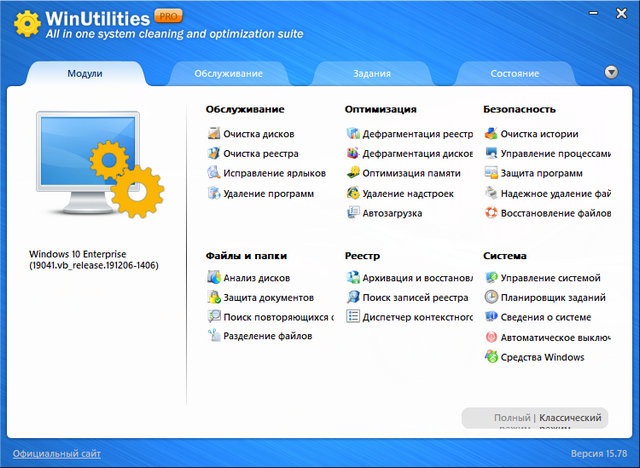Switch to Классический режим view
The width and height of the screenshot is (640, 468).
(570, 418)
